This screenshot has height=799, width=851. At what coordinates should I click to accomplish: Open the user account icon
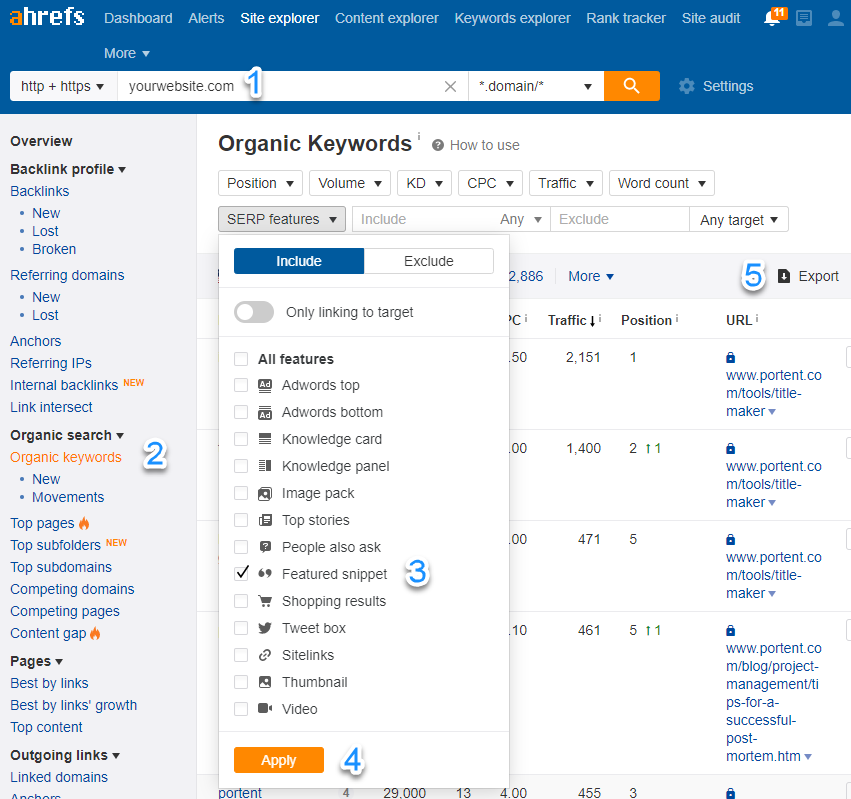click(836, 18)
